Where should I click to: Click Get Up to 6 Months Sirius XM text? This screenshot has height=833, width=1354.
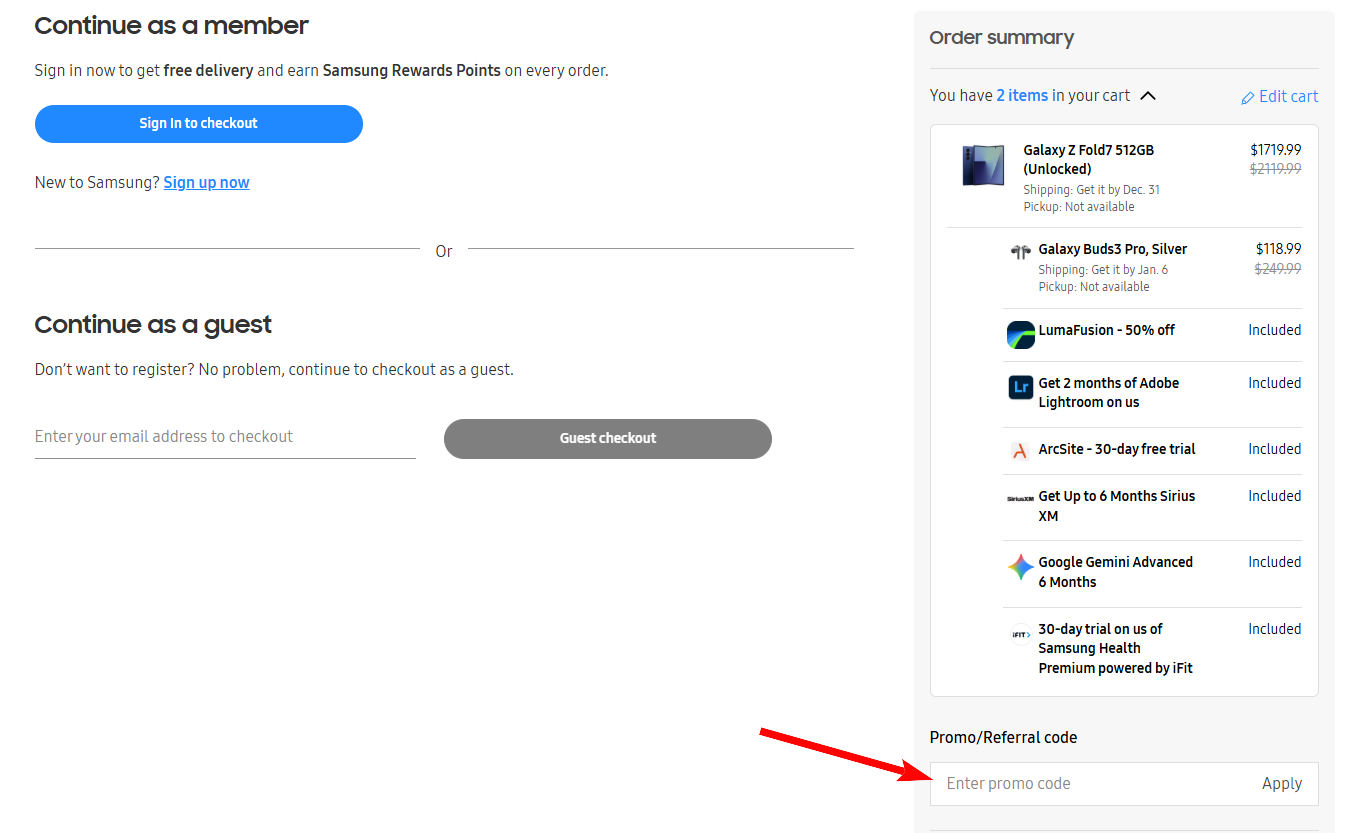[x=1117, y=506]
